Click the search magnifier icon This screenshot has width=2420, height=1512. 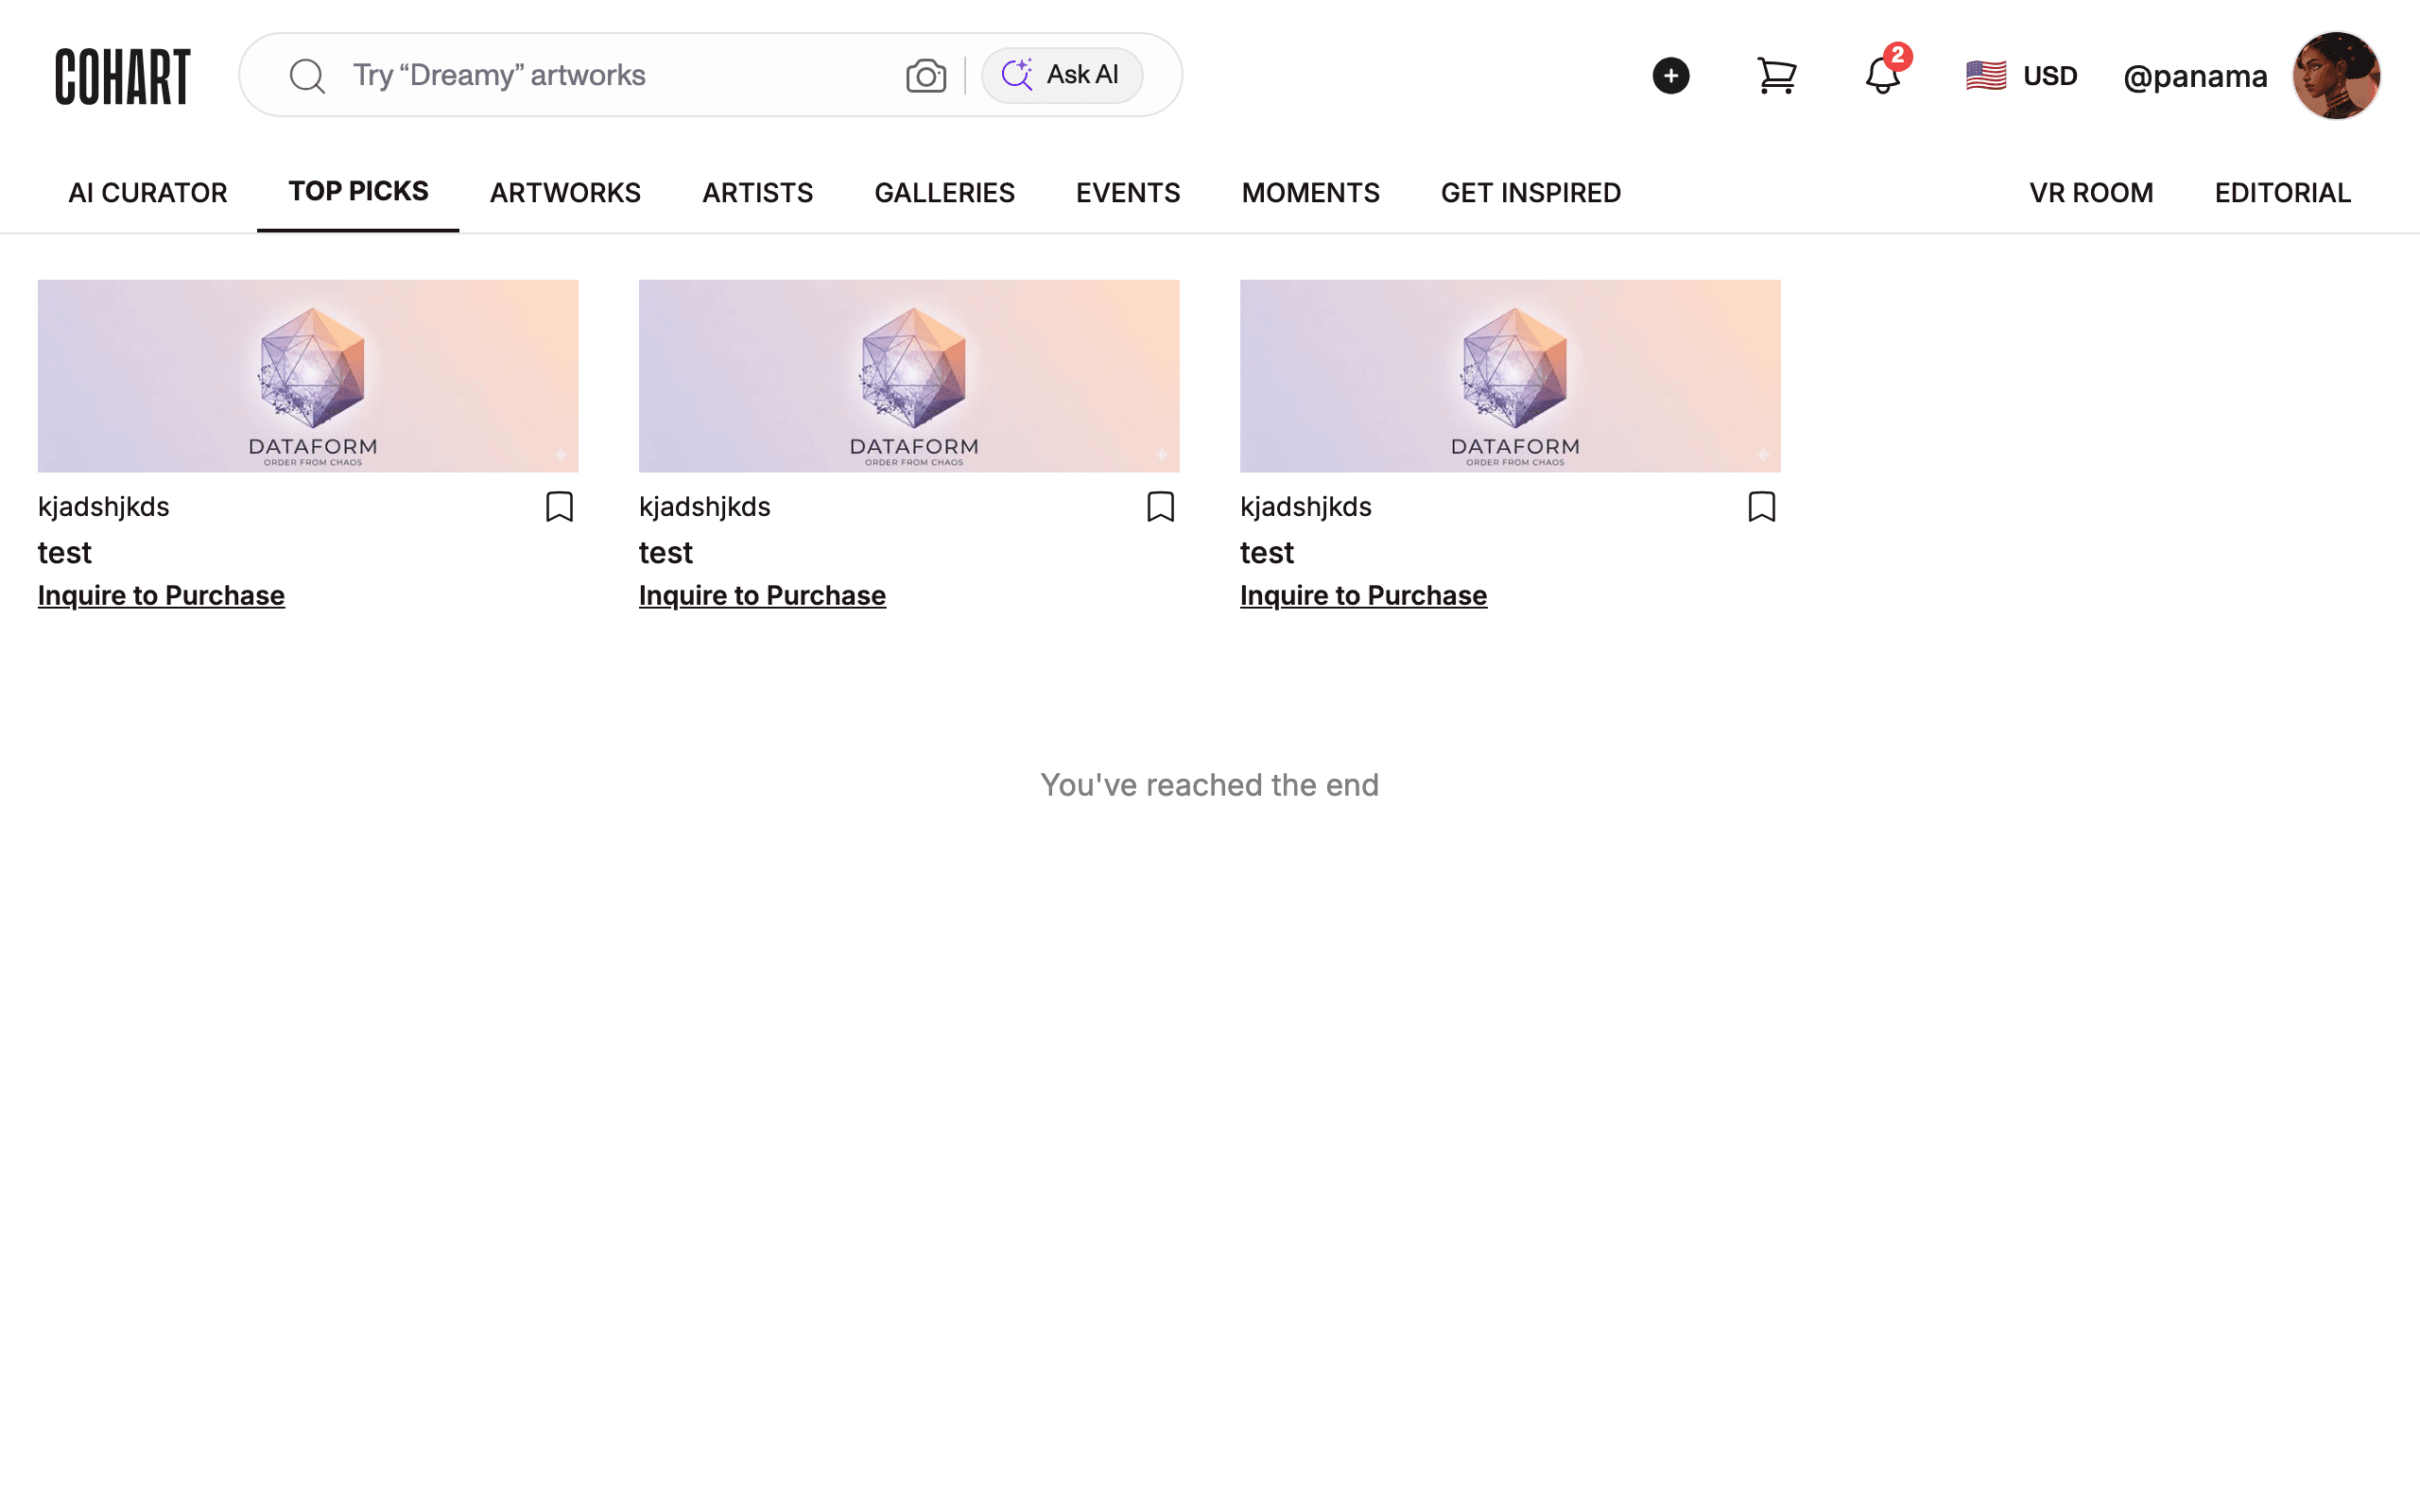pyautogui.click(x=307, y=76)
